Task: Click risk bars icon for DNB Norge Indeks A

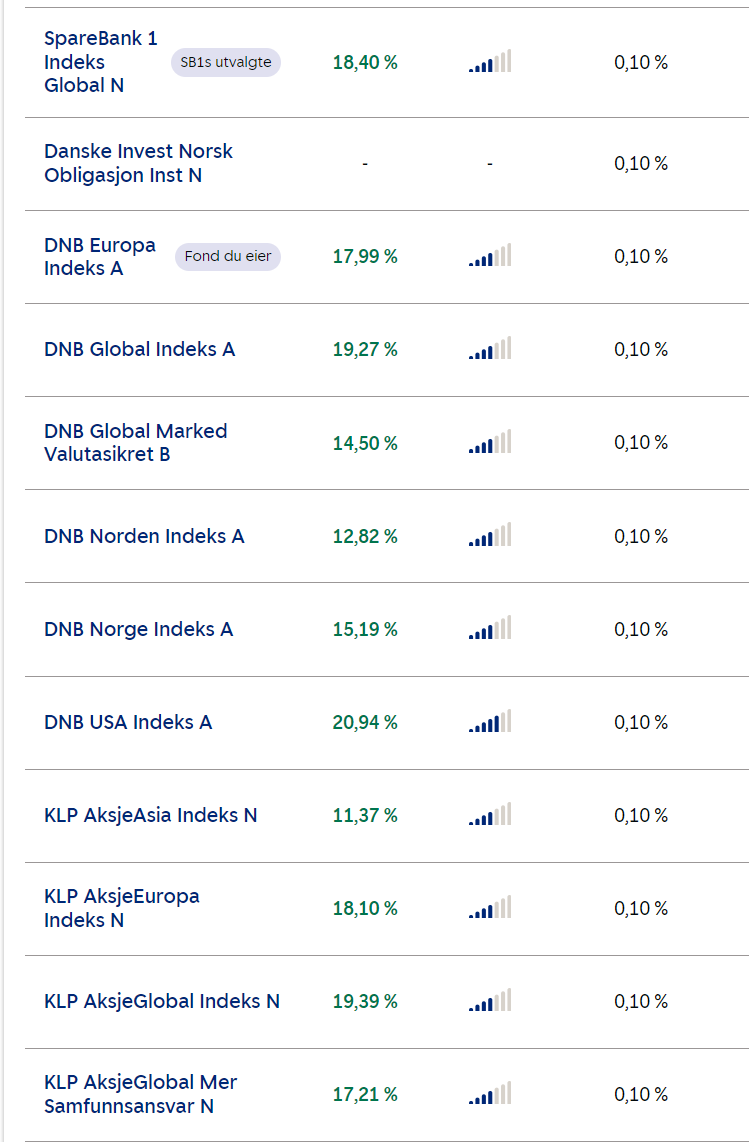Action: [x=490, y=628]
